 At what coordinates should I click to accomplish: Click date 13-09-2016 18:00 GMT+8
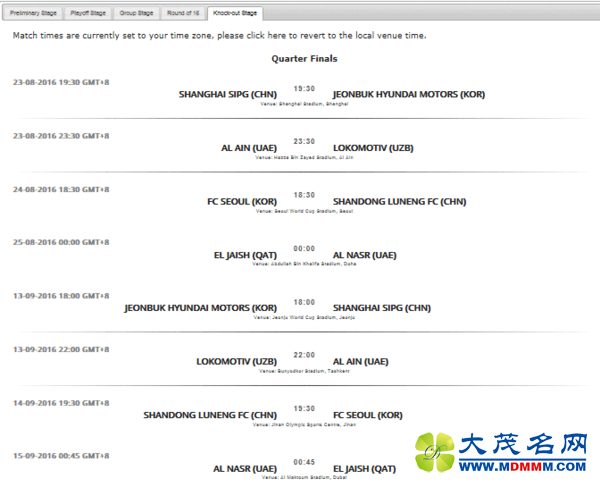coord(61,296)
